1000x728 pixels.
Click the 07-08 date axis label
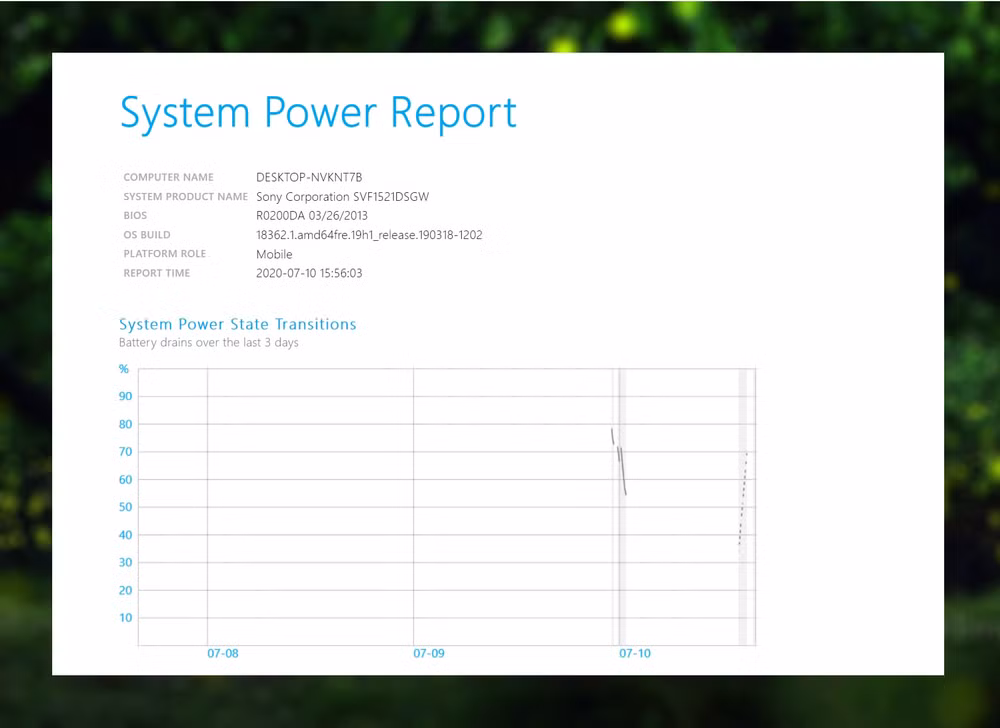tap(223, 653)
